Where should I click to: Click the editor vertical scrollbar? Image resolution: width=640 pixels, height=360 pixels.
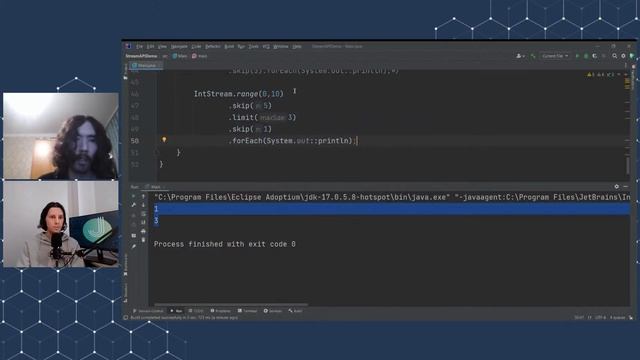click(627, 165)
